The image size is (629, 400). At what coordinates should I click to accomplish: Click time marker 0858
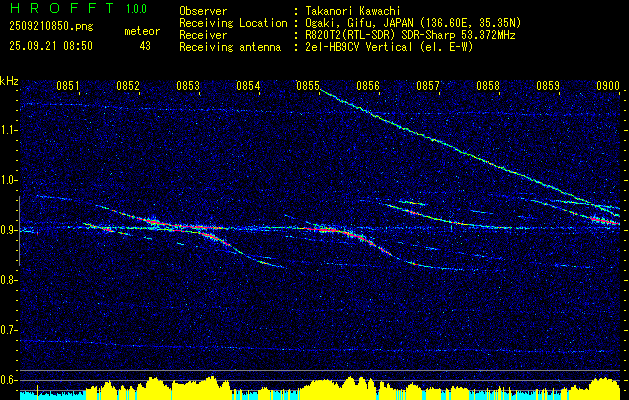coord(488,86)
